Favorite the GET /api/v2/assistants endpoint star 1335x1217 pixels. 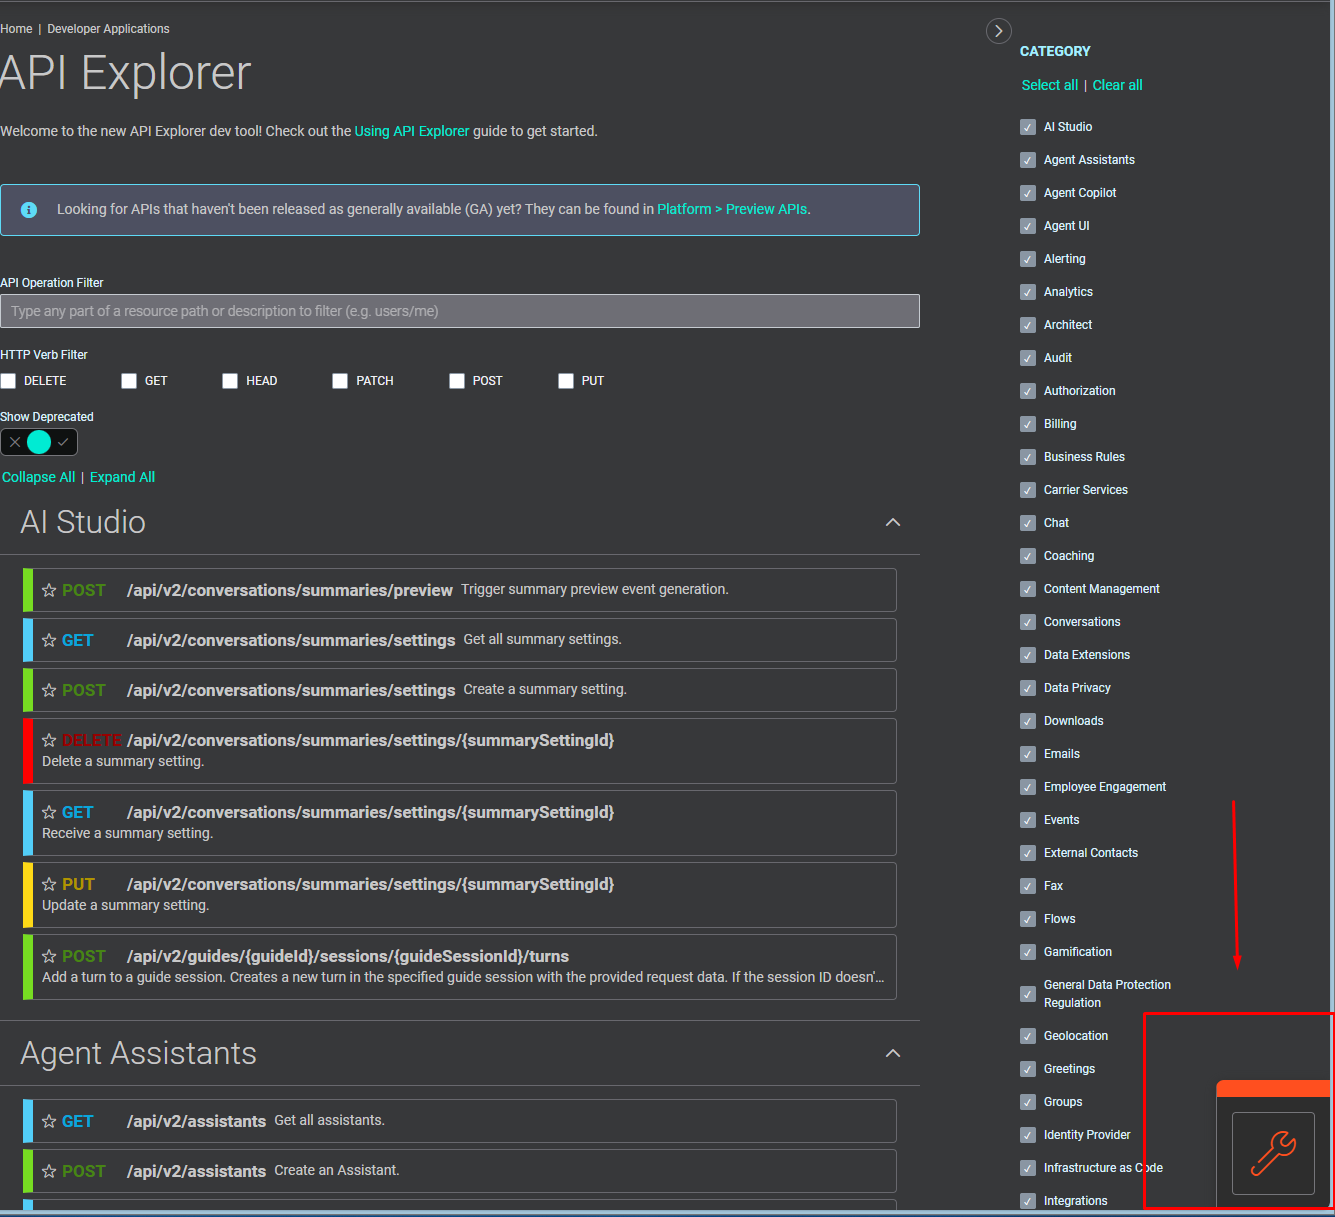coord(49,1121)
